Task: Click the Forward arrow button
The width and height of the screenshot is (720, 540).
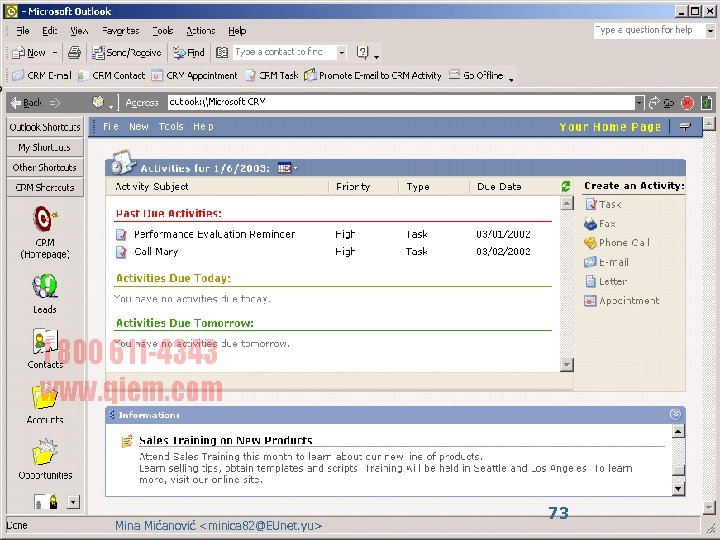Action: tap(55, 103)
